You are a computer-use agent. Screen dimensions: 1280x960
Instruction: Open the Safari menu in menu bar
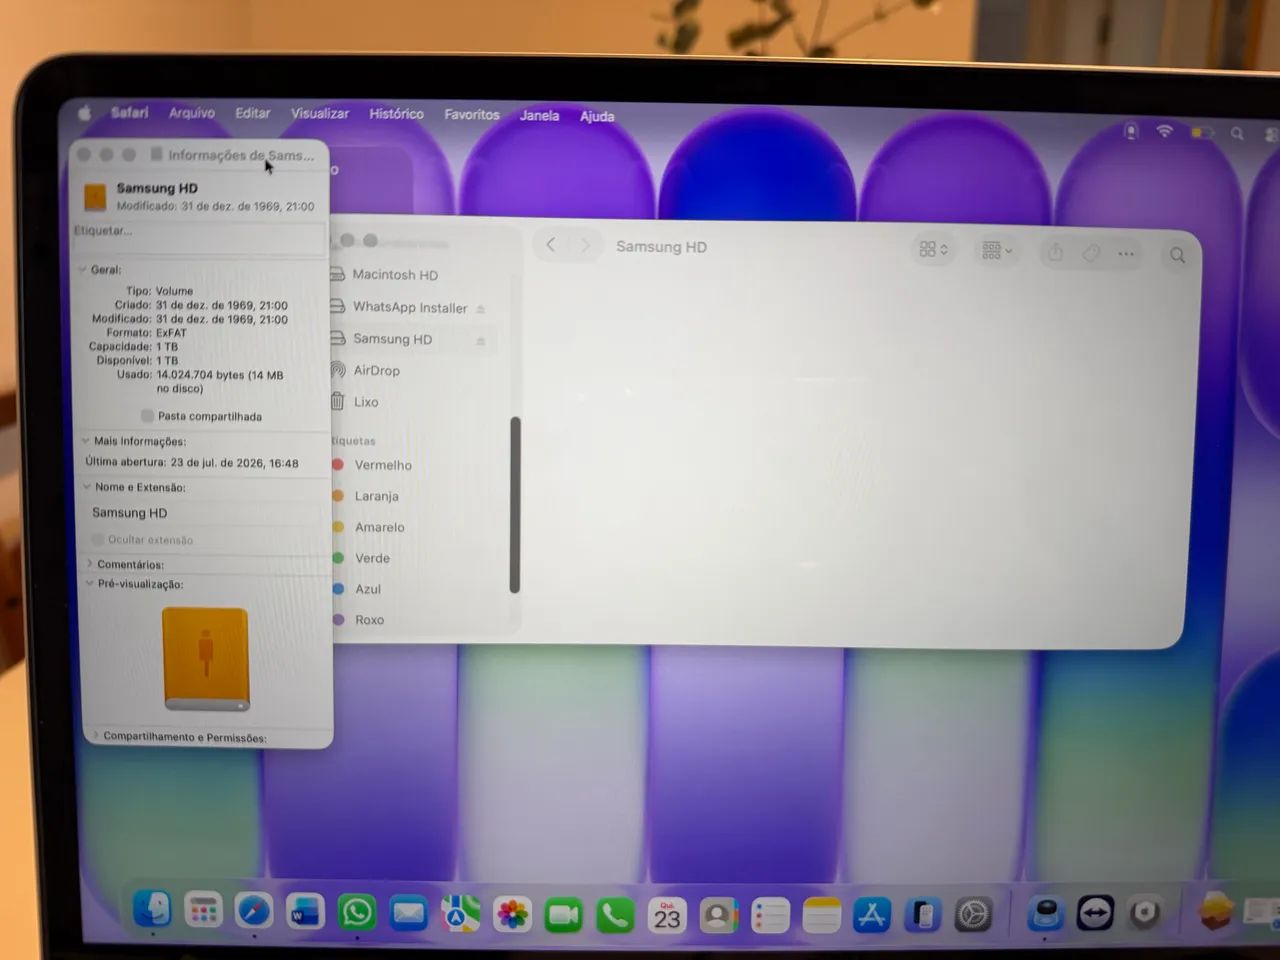click(x=129, y=113)
